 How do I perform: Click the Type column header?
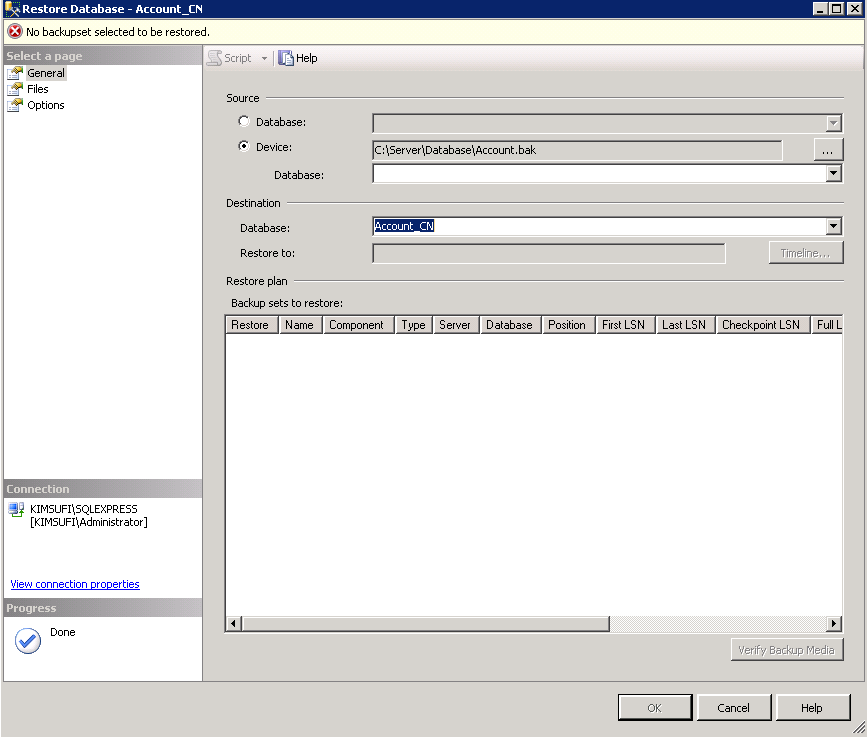[x=414, y=325]
